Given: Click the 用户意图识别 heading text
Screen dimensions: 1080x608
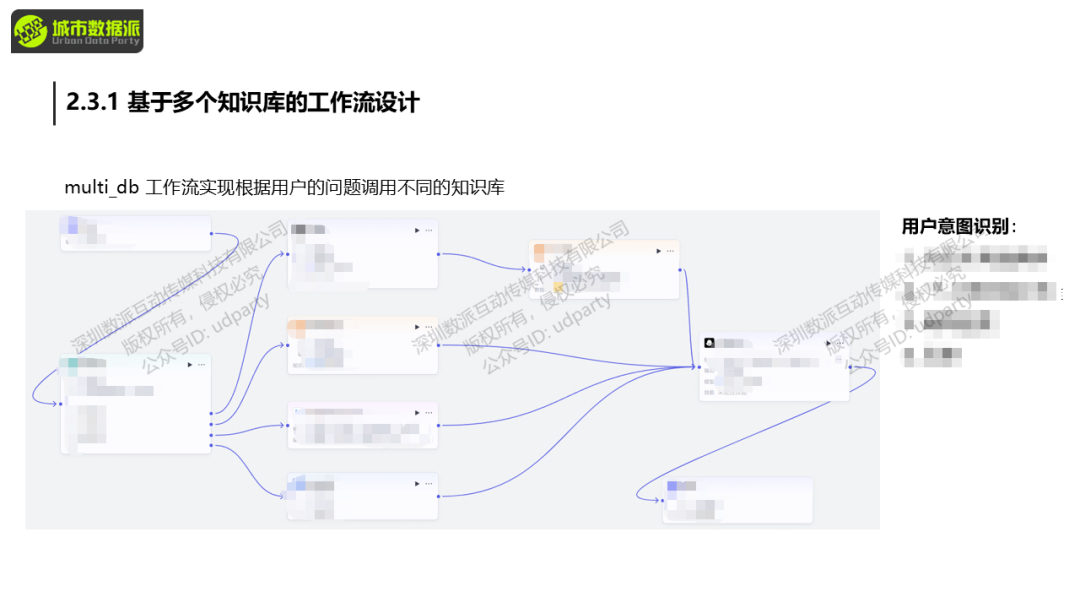Looking at the screenshot, I should click(959, 227).
